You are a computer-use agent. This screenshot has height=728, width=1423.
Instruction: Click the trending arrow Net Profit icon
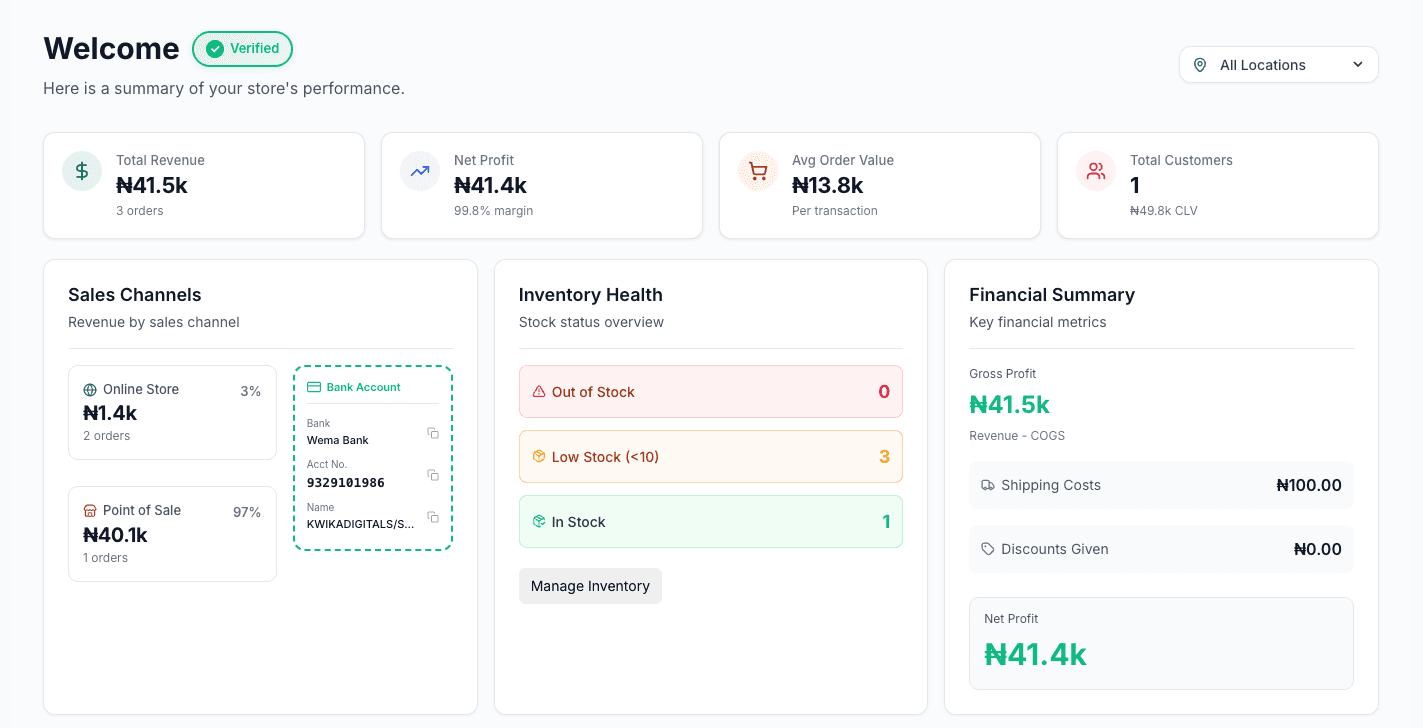[x=420, y=171]
